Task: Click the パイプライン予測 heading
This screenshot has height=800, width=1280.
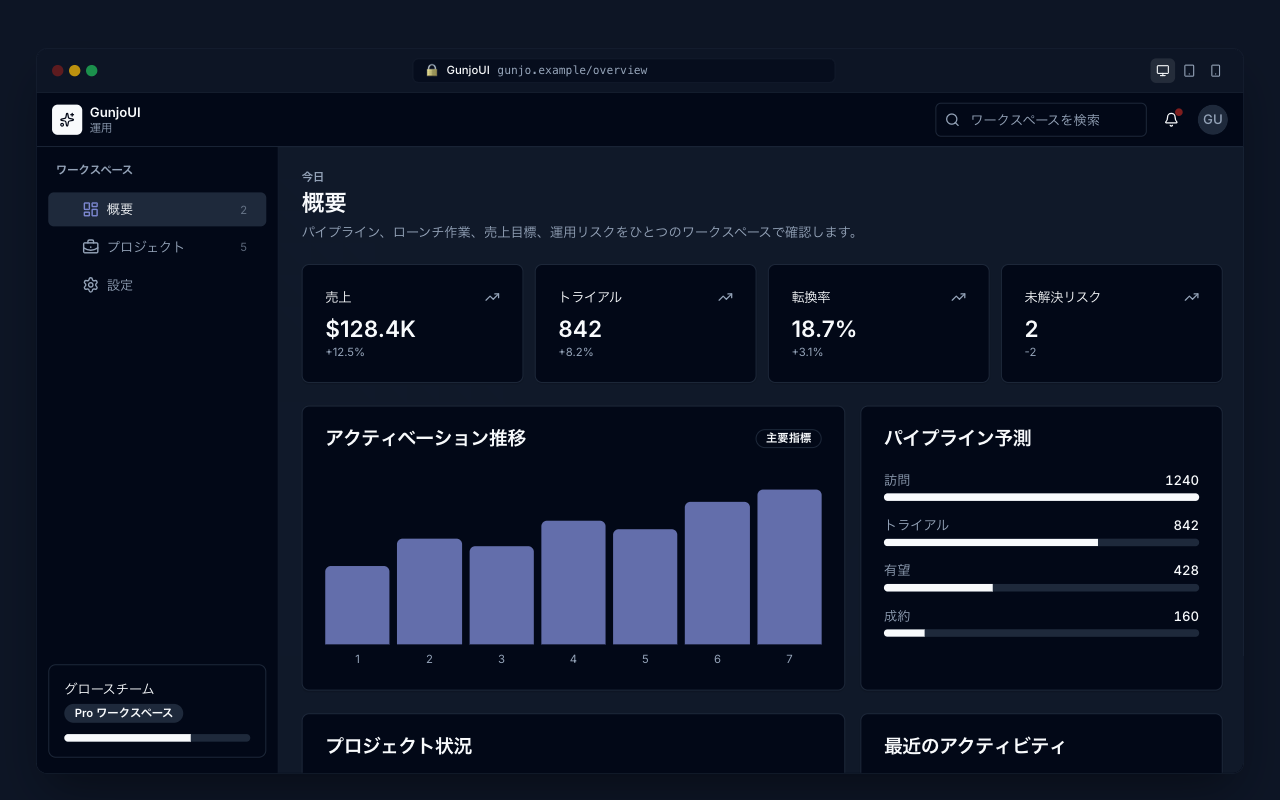Action: tap(958, 438)
